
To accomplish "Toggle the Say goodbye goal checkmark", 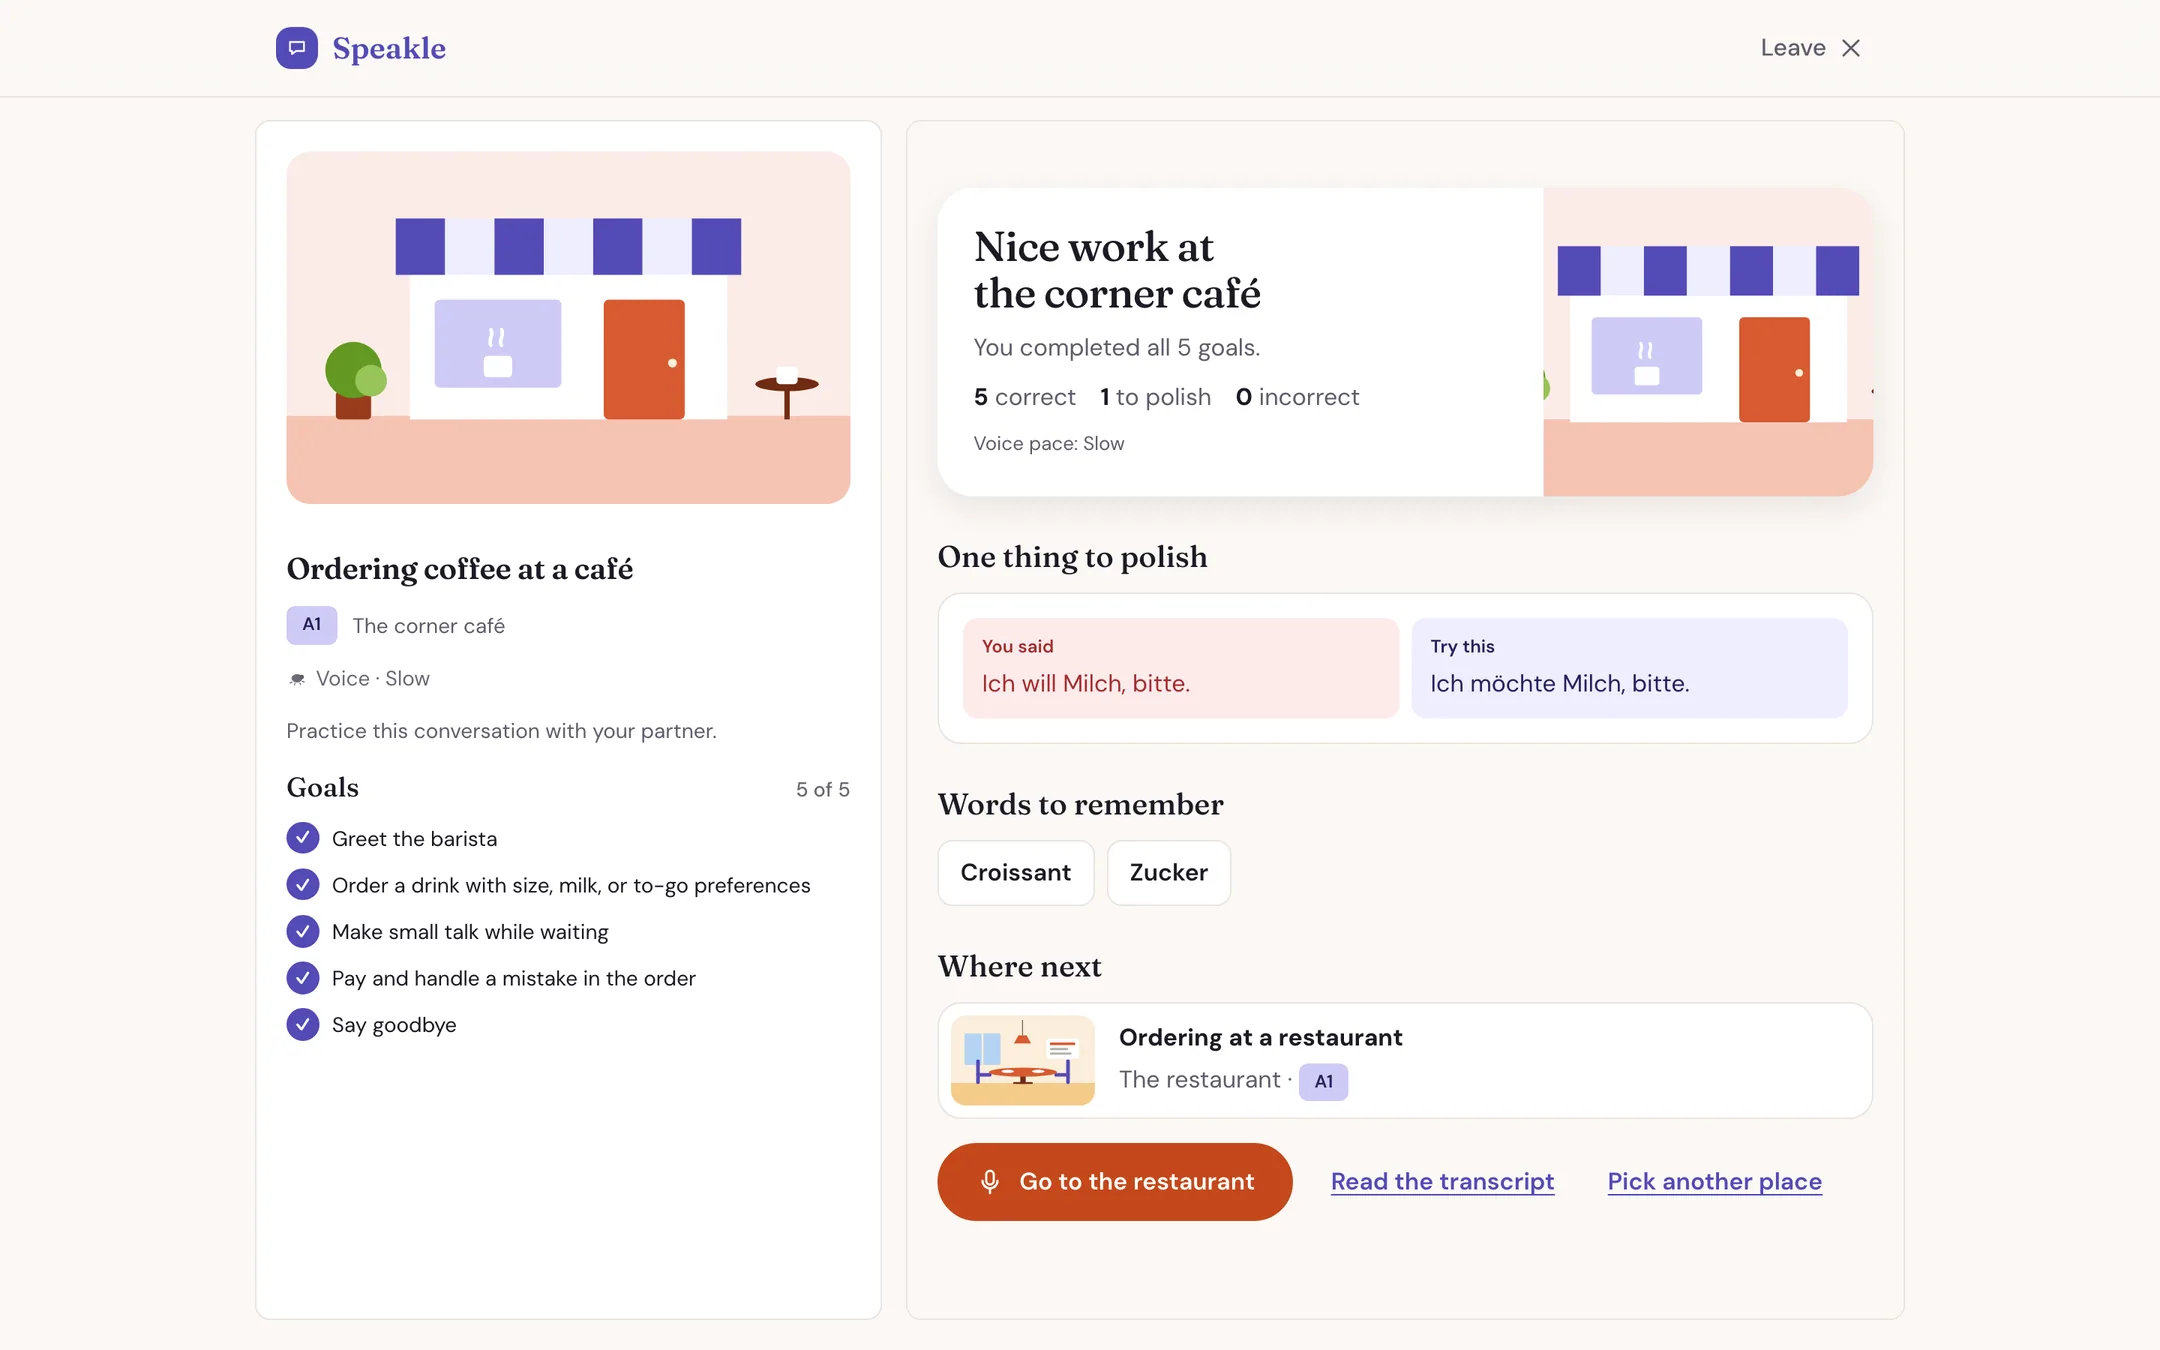I will (303, 1024).
